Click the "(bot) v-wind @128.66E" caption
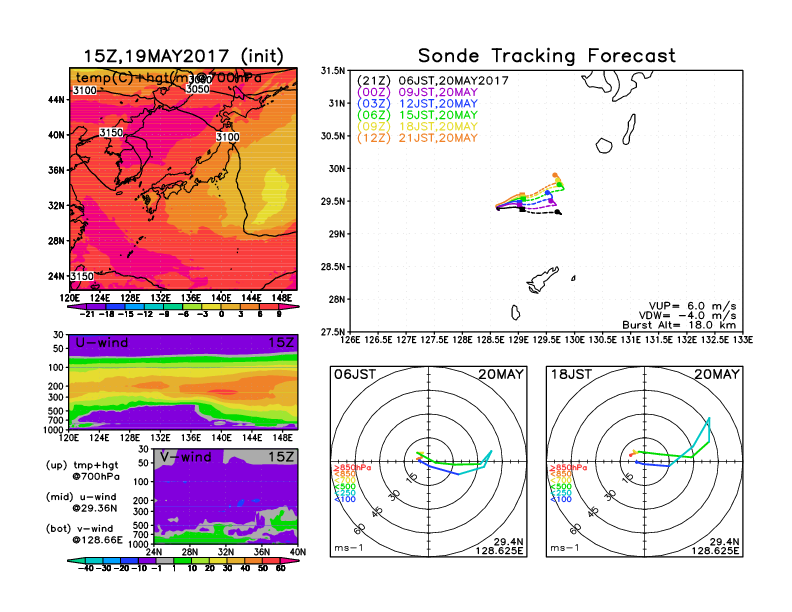The width and height of the screenshot is (792, 612). click(84, 534)
